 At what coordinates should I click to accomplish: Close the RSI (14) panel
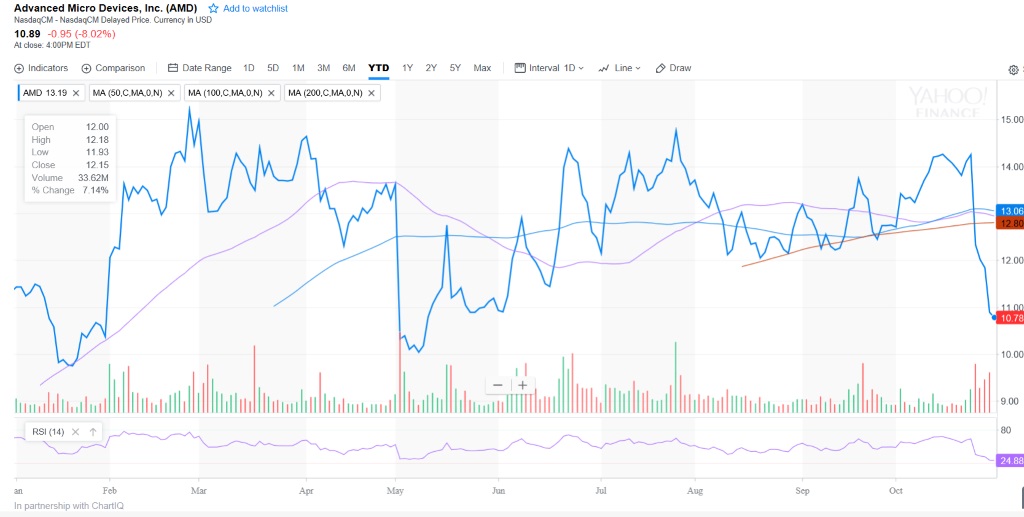75,431
